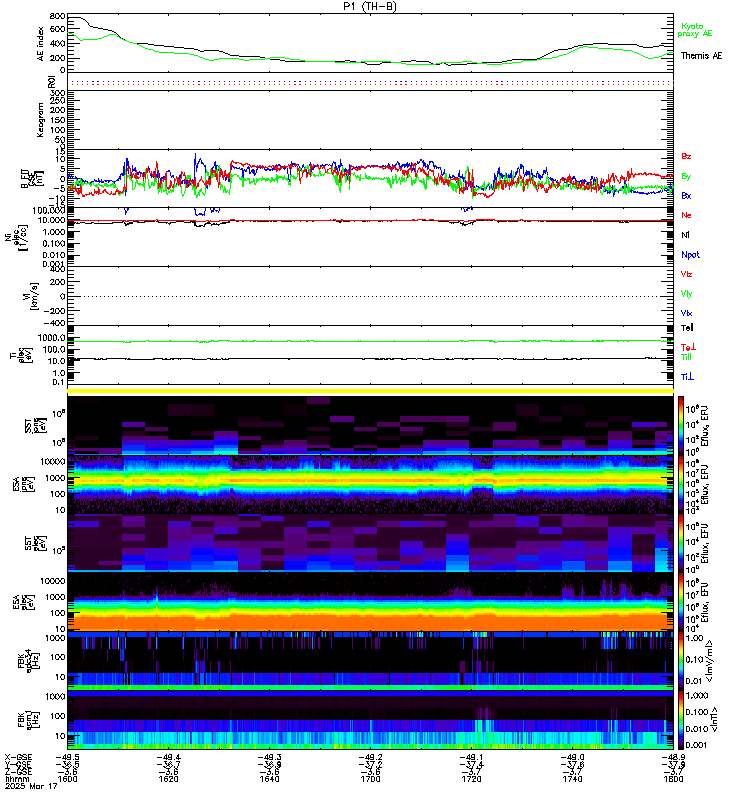Click the 1700 time tick label

click(370, 779)
